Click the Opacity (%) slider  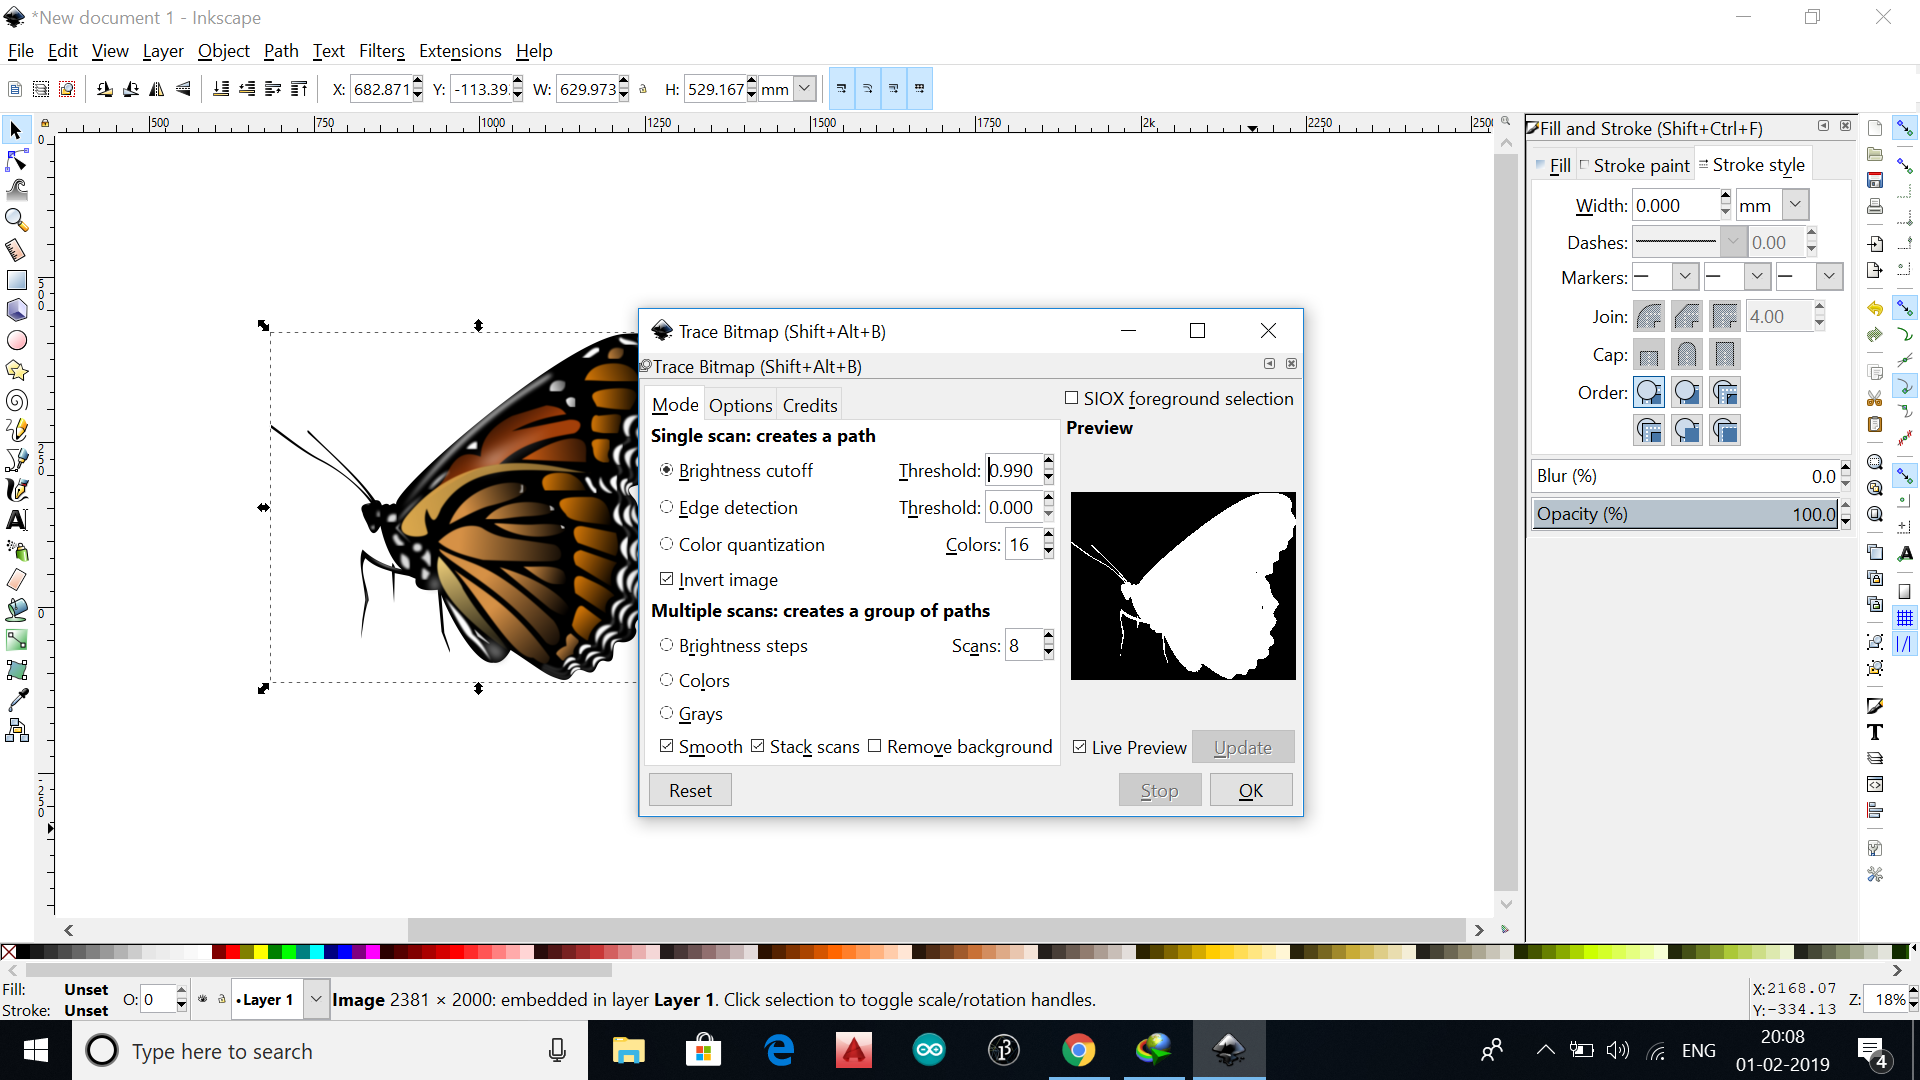tap(1685, 514)
